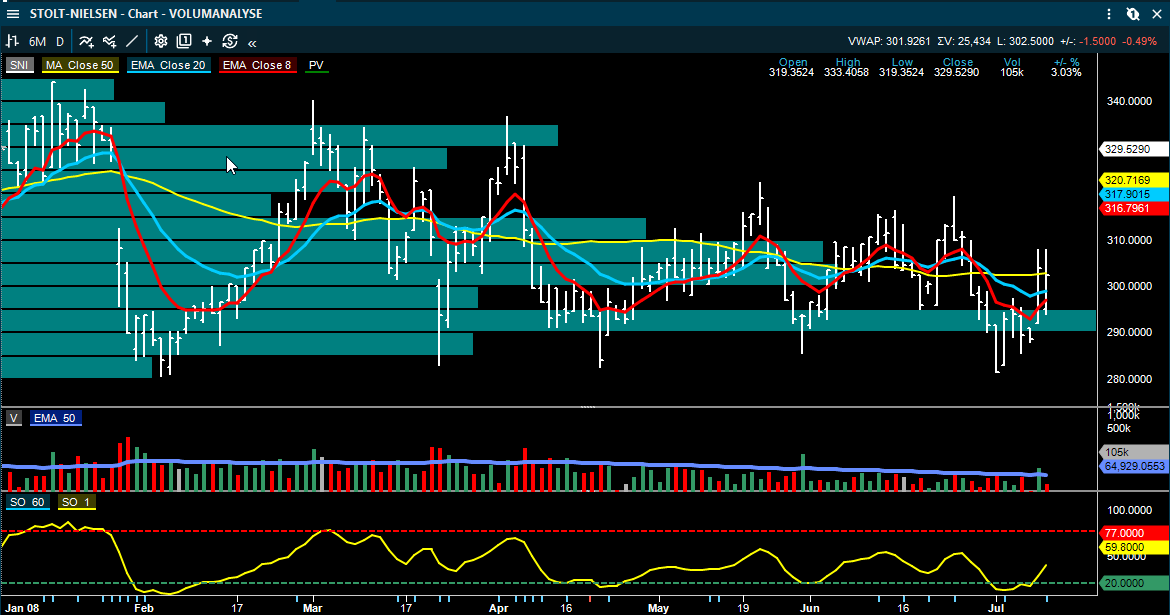Select the MA Close 50 legend label
Screen dimensions: 1170x615
[80, 65]
